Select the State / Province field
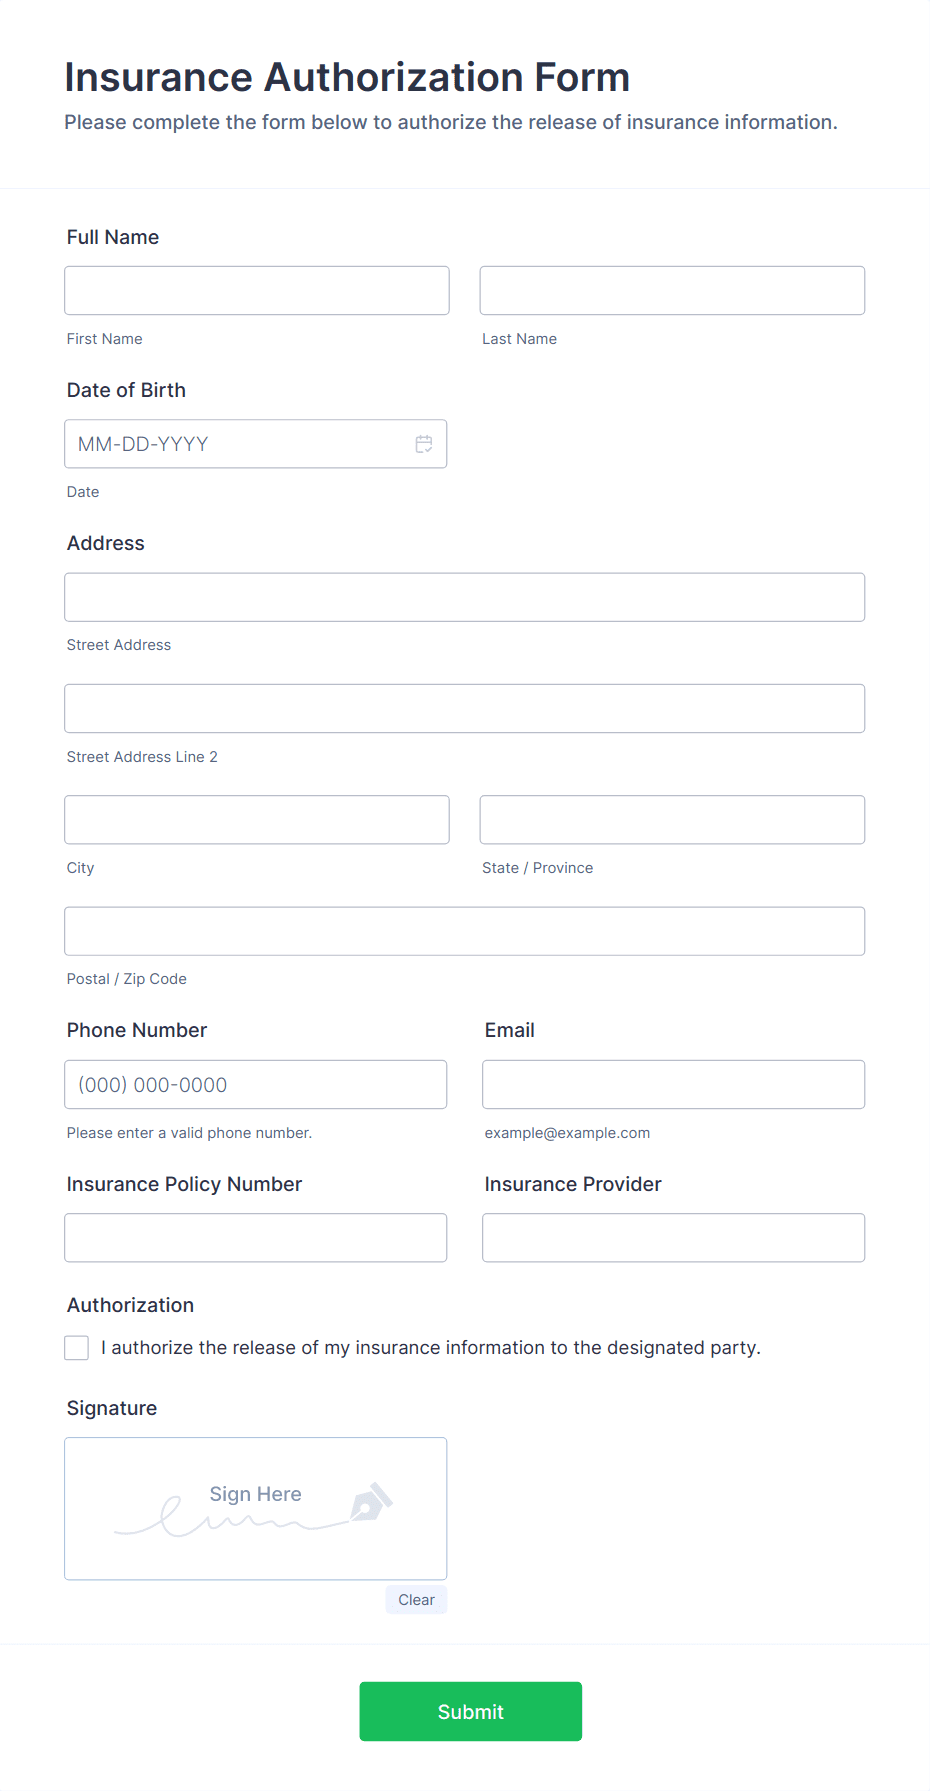The width and height of the screenshot is (930, 1791). [671, 819]
